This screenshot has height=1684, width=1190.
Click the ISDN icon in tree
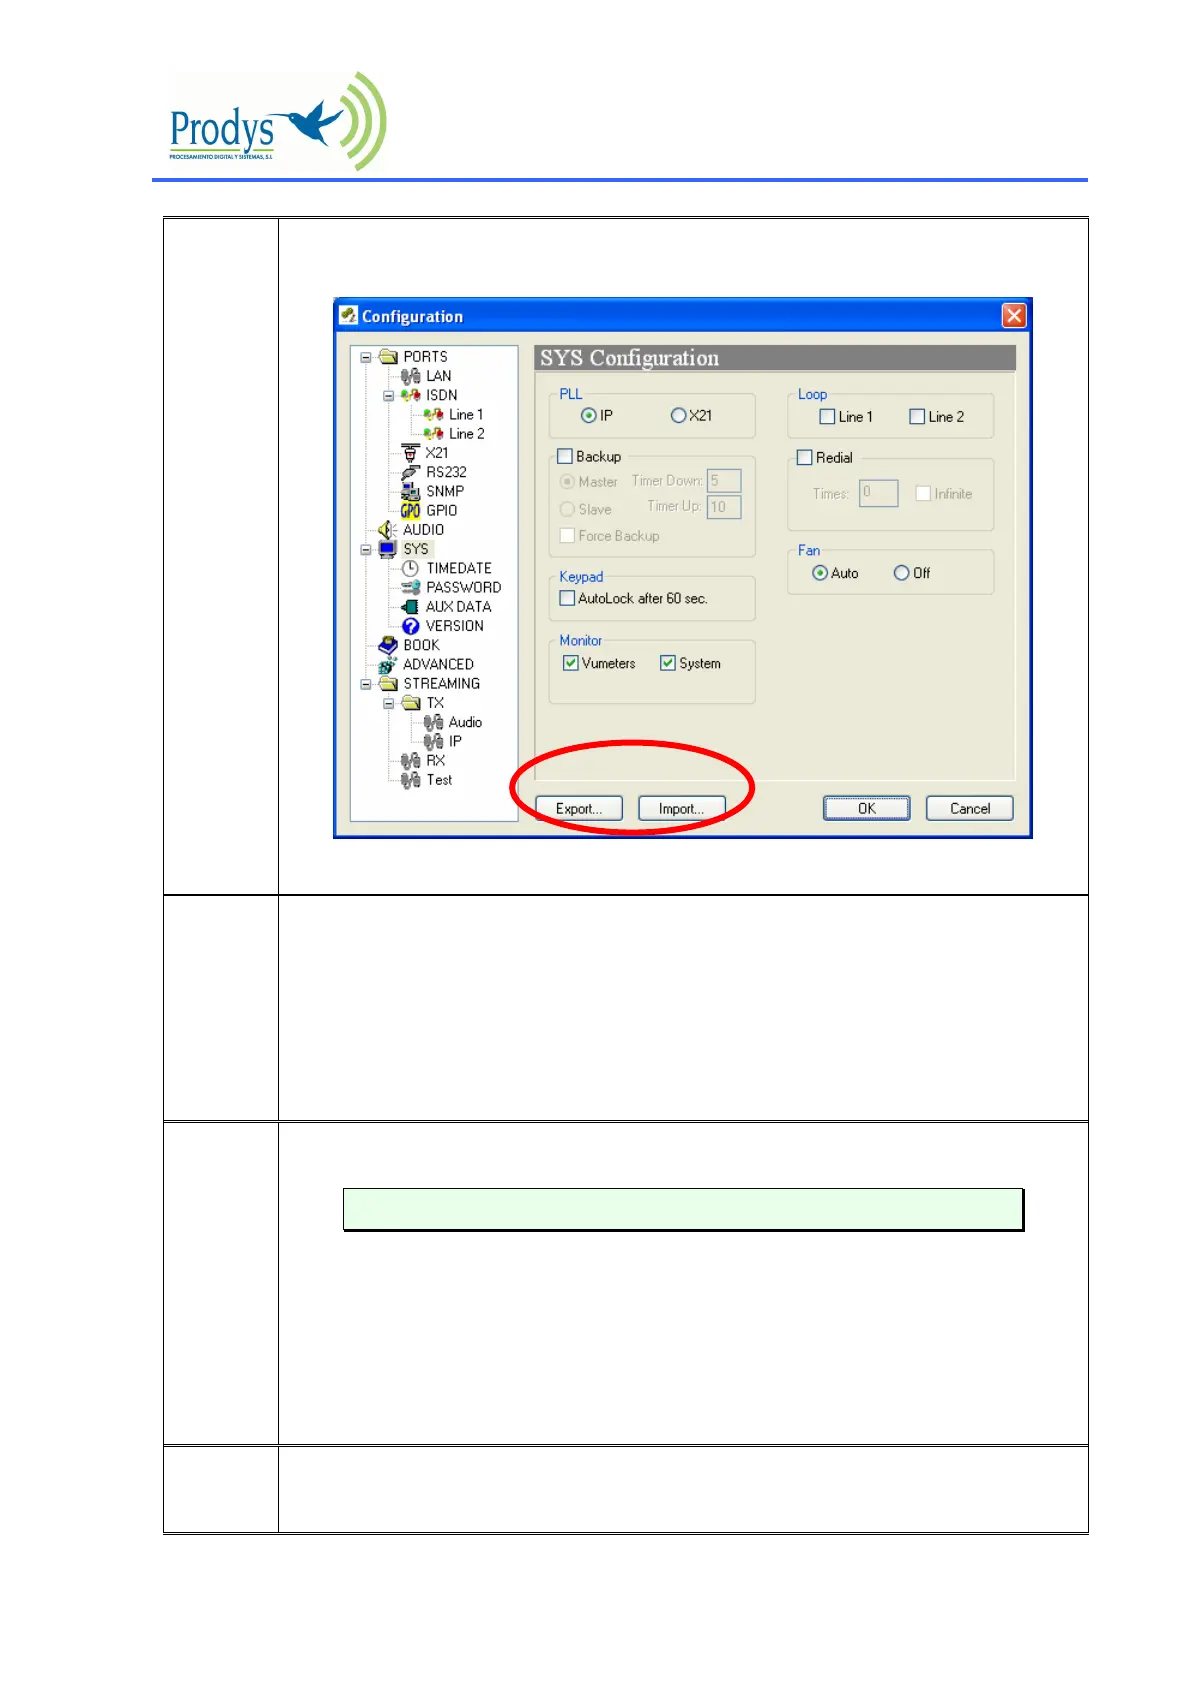pos(410,395)
